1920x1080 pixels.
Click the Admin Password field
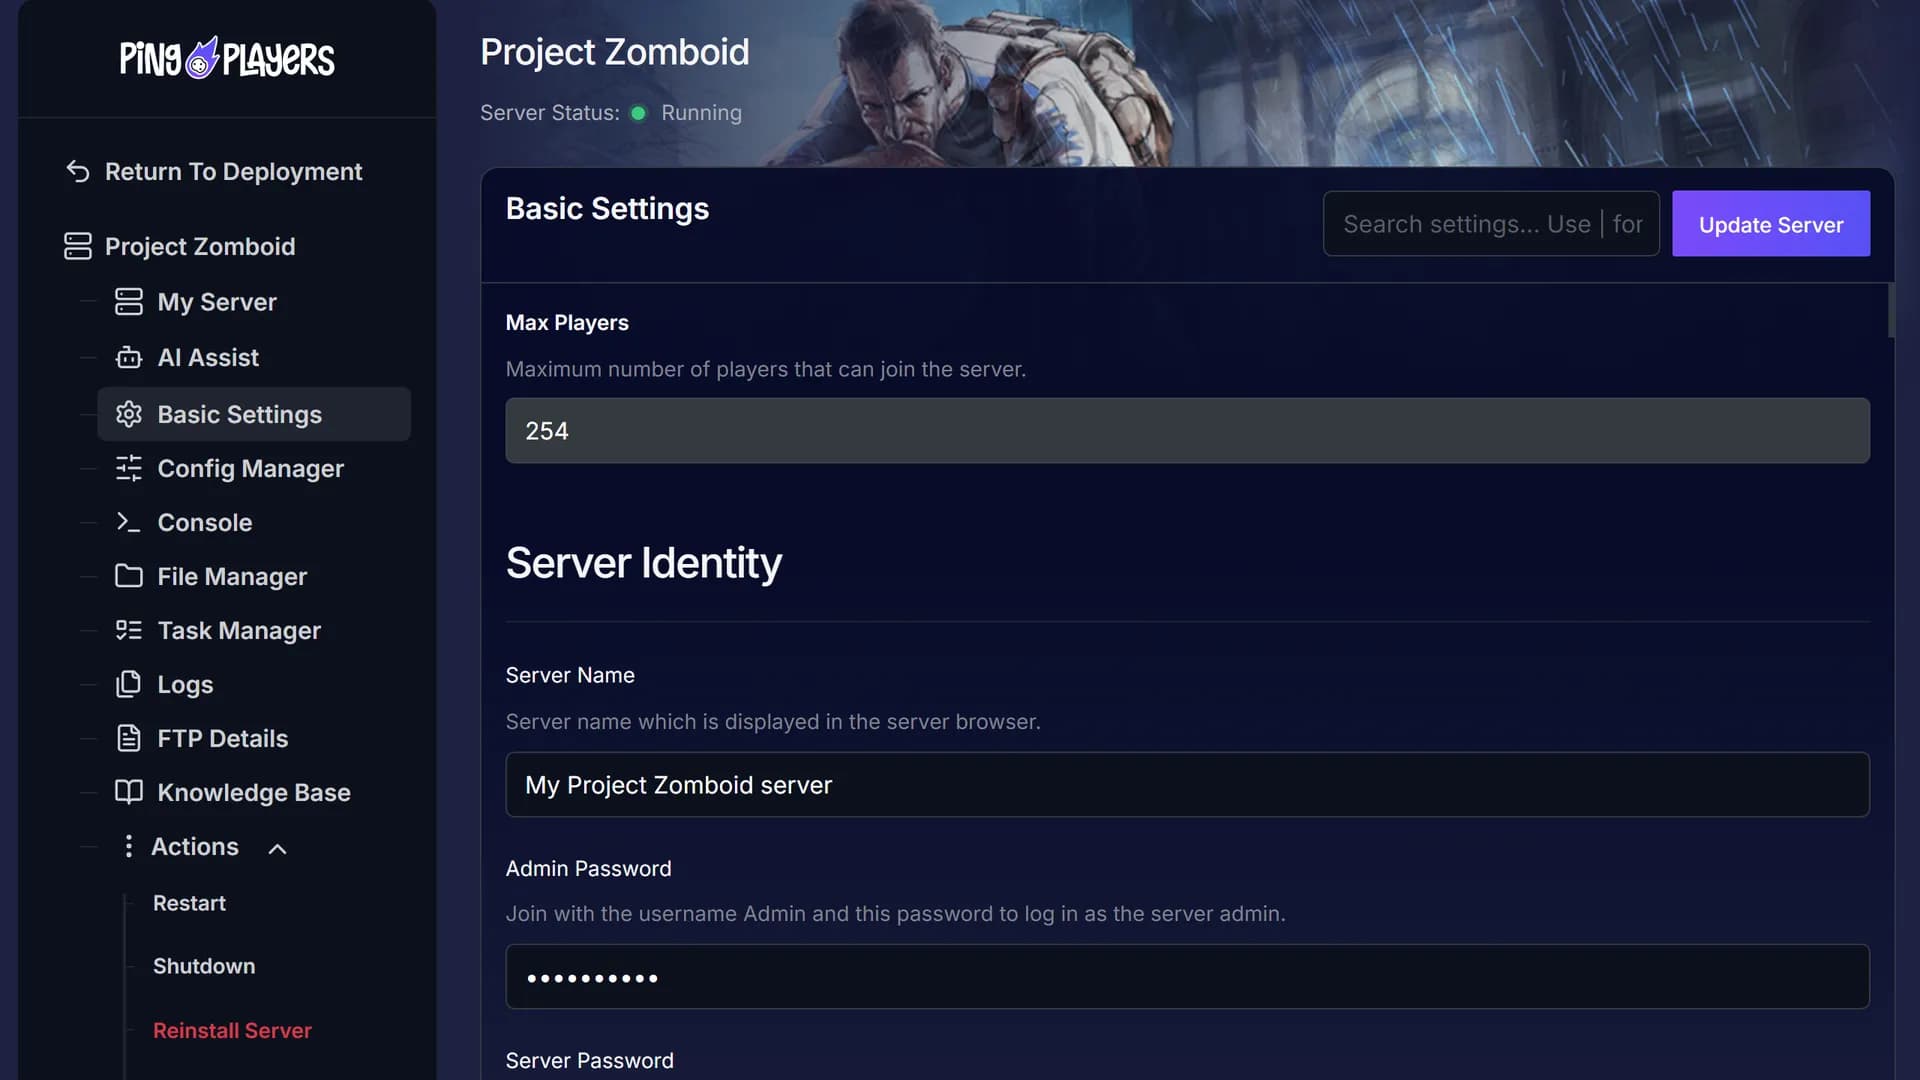(x=1187, y=977)
